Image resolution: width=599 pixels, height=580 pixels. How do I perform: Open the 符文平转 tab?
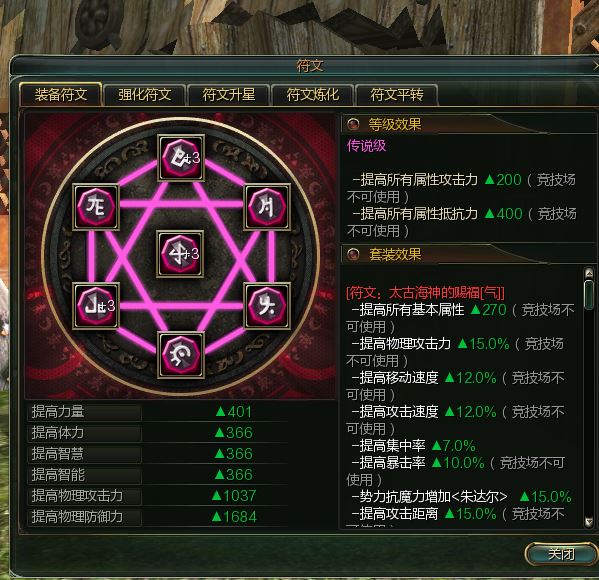point(397,95)
